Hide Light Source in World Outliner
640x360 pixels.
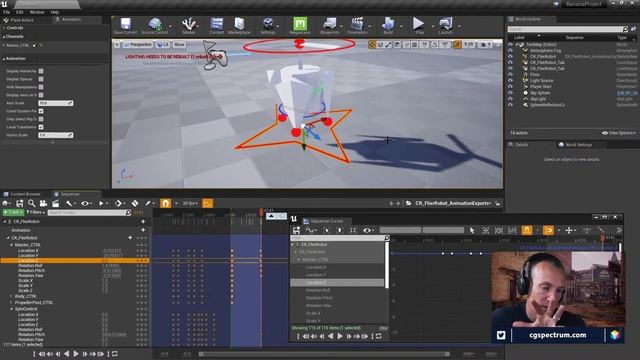510,81
